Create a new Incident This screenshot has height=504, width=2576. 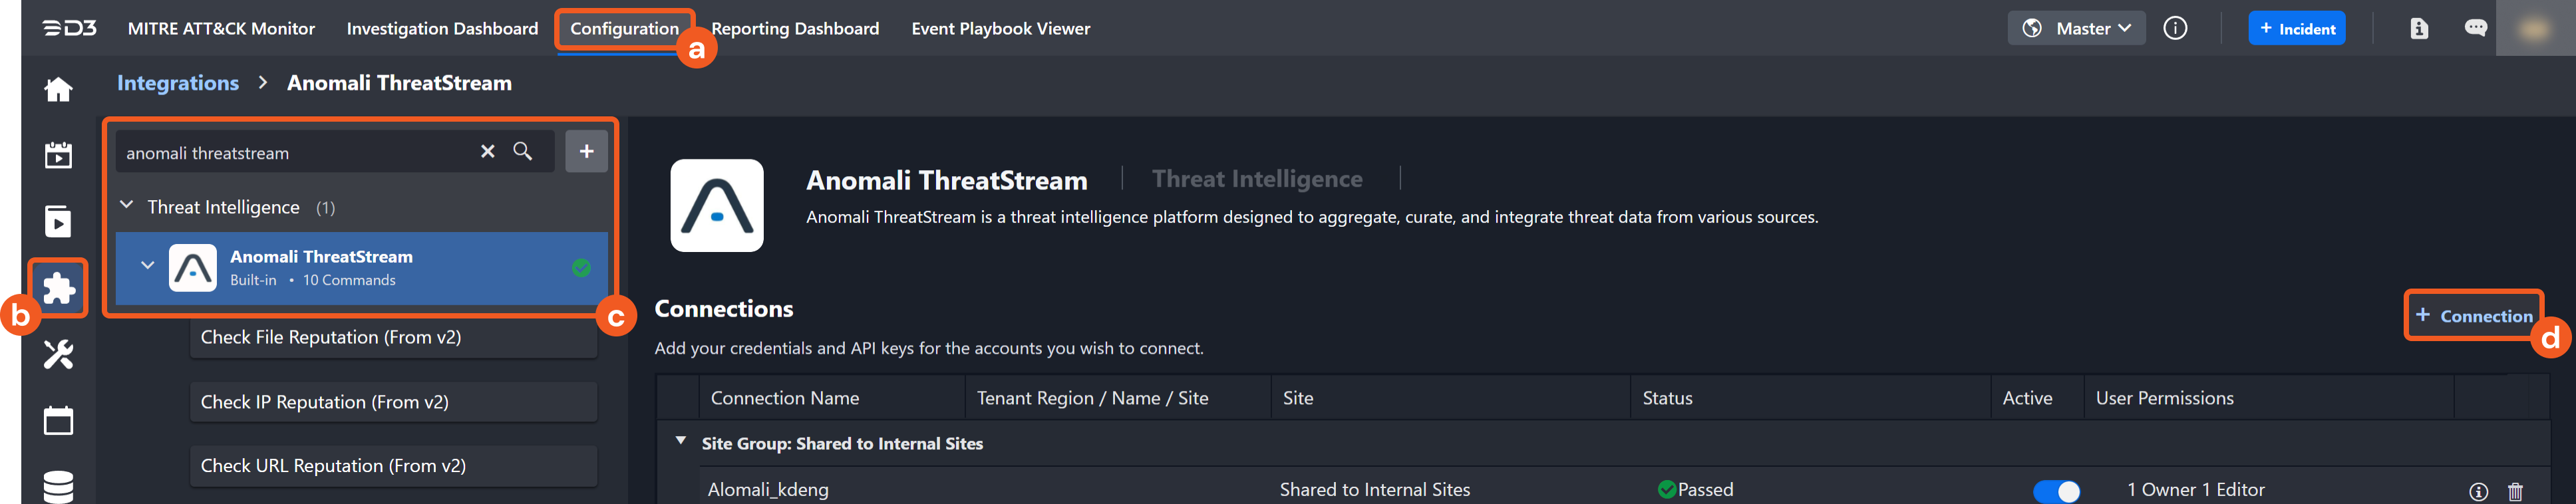click(x=2296, y=28)
